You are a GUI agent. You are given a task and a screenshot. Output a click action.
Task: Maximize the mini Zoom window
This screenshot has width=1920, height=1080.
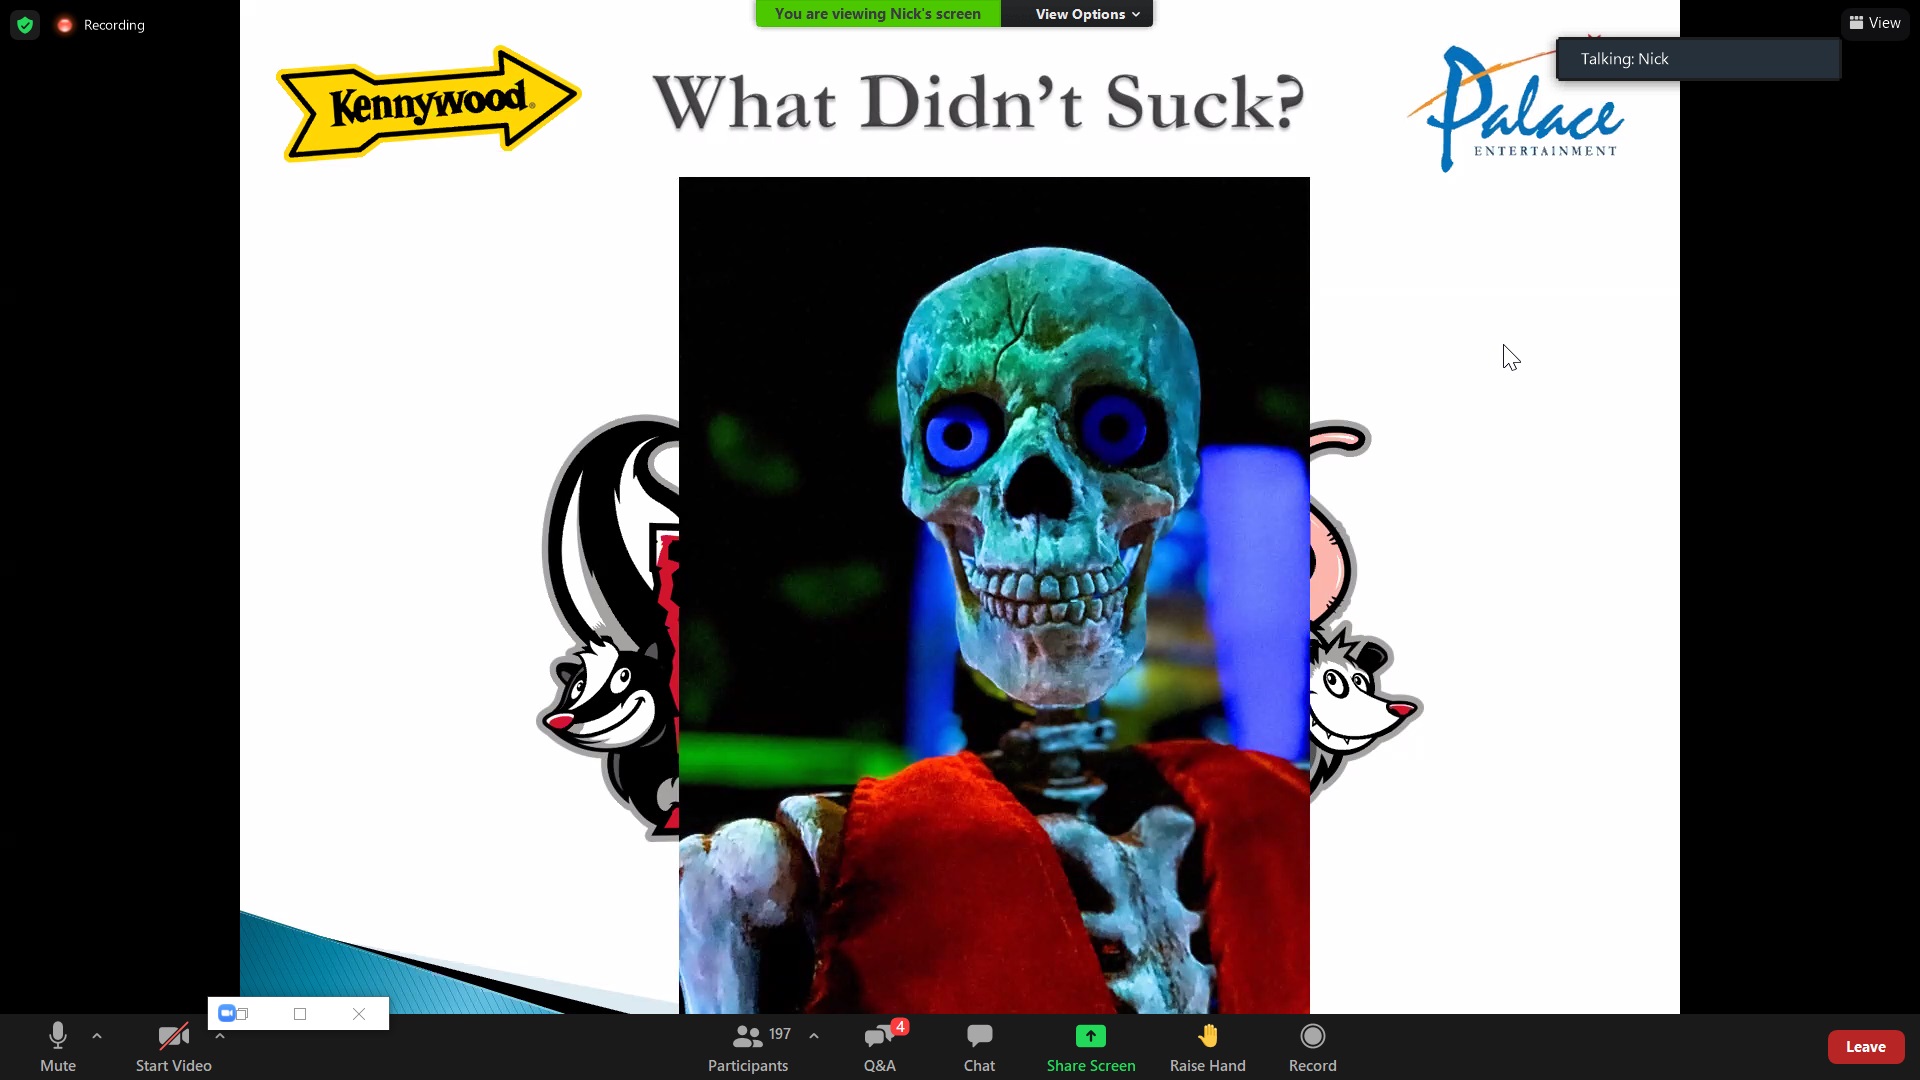pos(300,1014)
